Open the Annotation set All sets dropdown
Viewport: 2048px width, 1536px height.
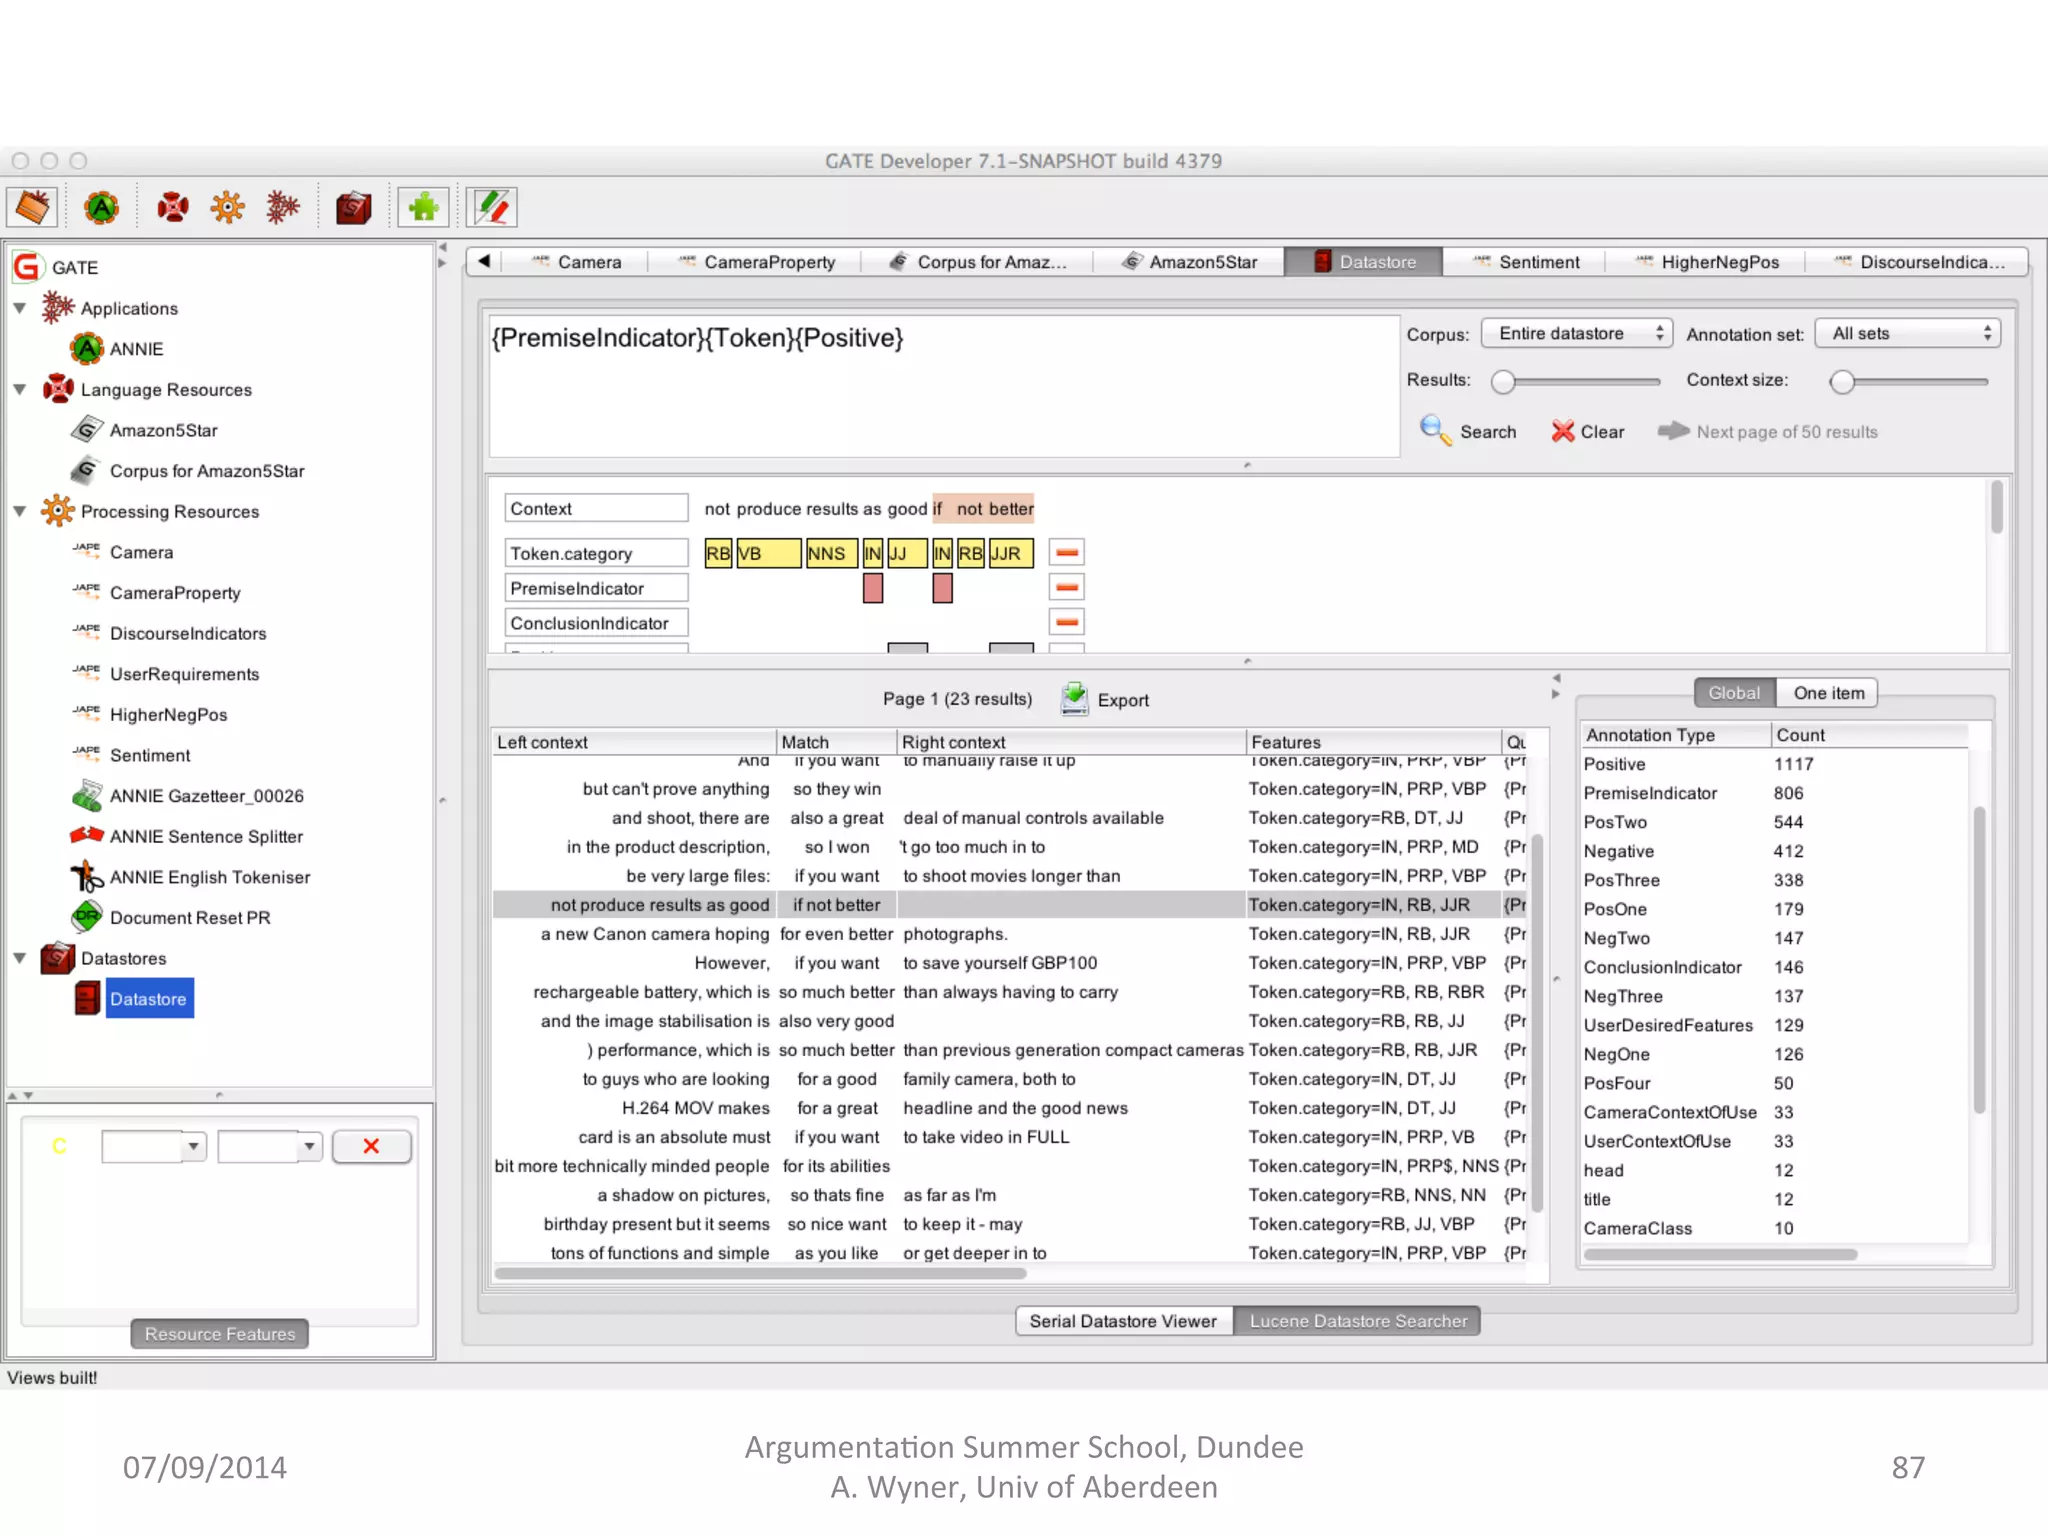1908,334
